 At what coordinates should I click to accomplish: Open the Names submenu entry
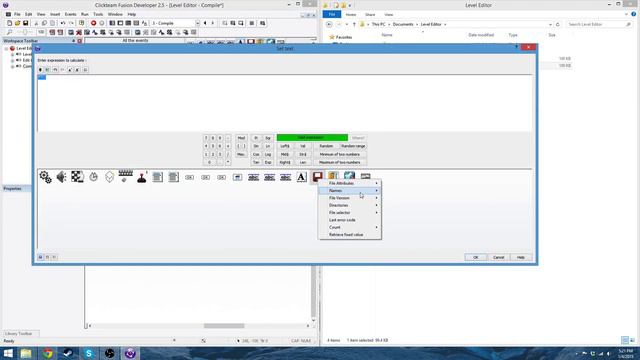tap(350, 191)
